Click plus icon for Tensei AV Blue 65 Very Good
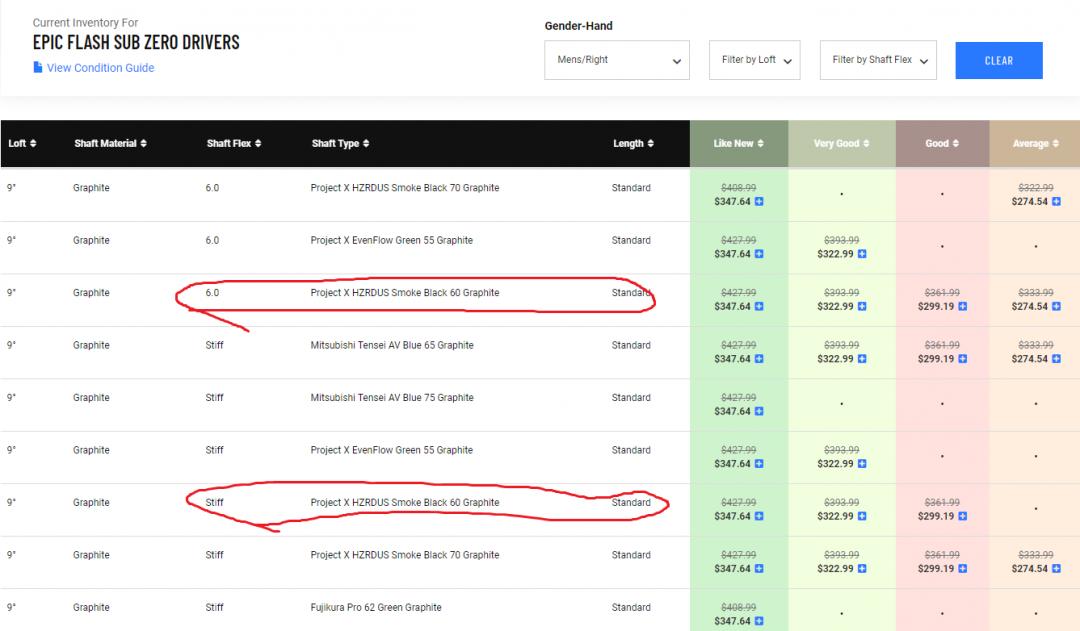The height and width of the screenshot is (631, 1080). [x=862, y=359]
